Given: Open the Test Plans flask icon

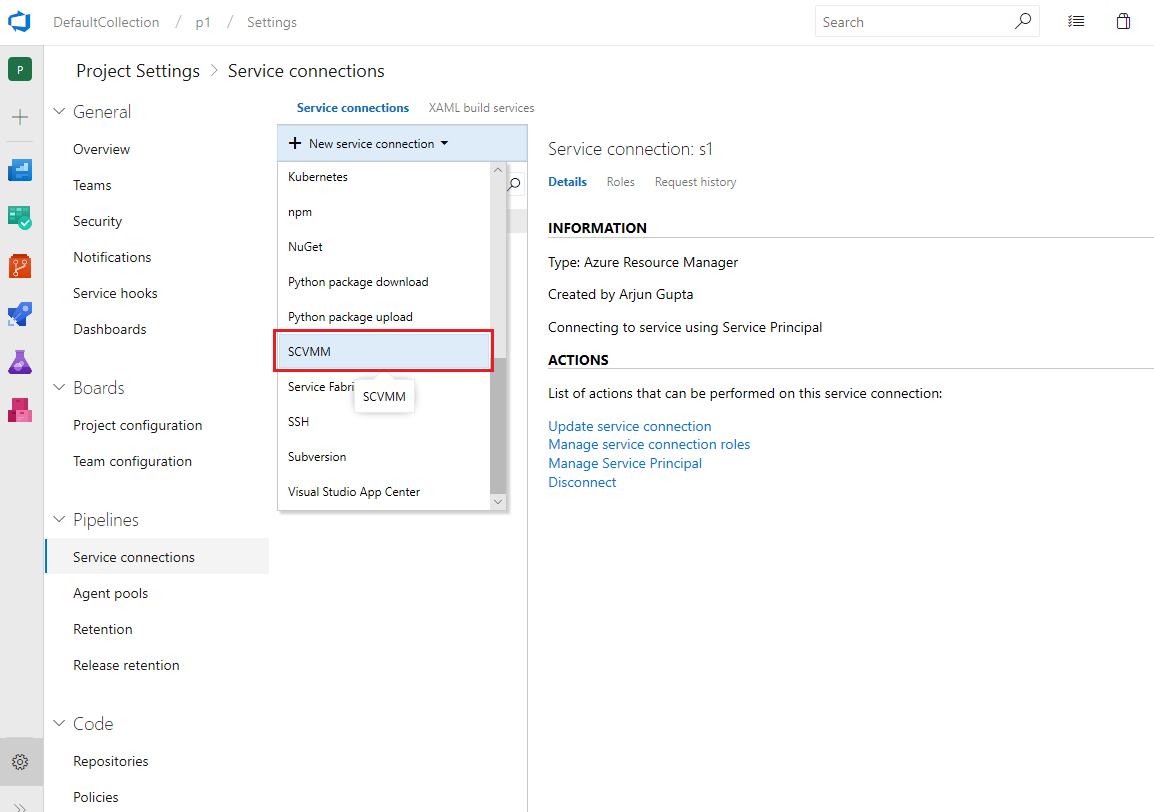Looking at the screenshot, I should click(20, 362).
